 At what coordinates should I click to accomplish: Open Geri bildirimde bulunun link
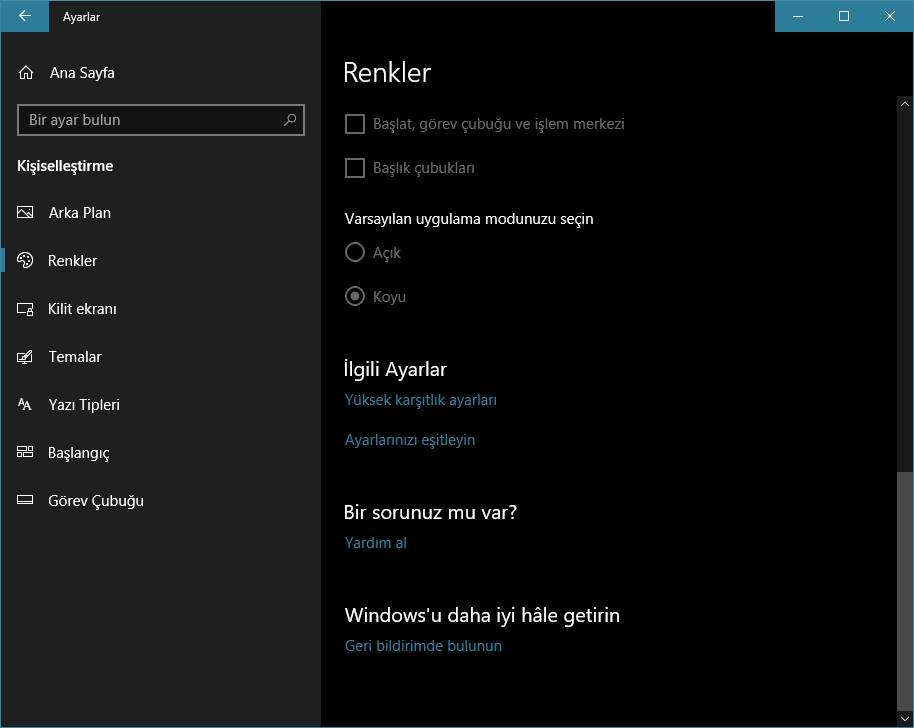click(423, 646)
